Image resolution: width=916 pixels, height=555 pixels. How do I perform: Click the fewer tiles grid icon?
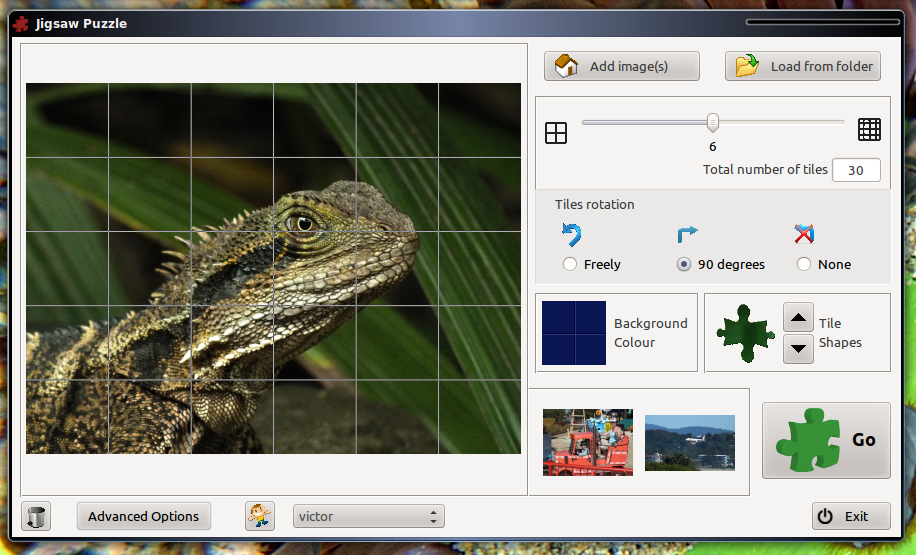556,133
